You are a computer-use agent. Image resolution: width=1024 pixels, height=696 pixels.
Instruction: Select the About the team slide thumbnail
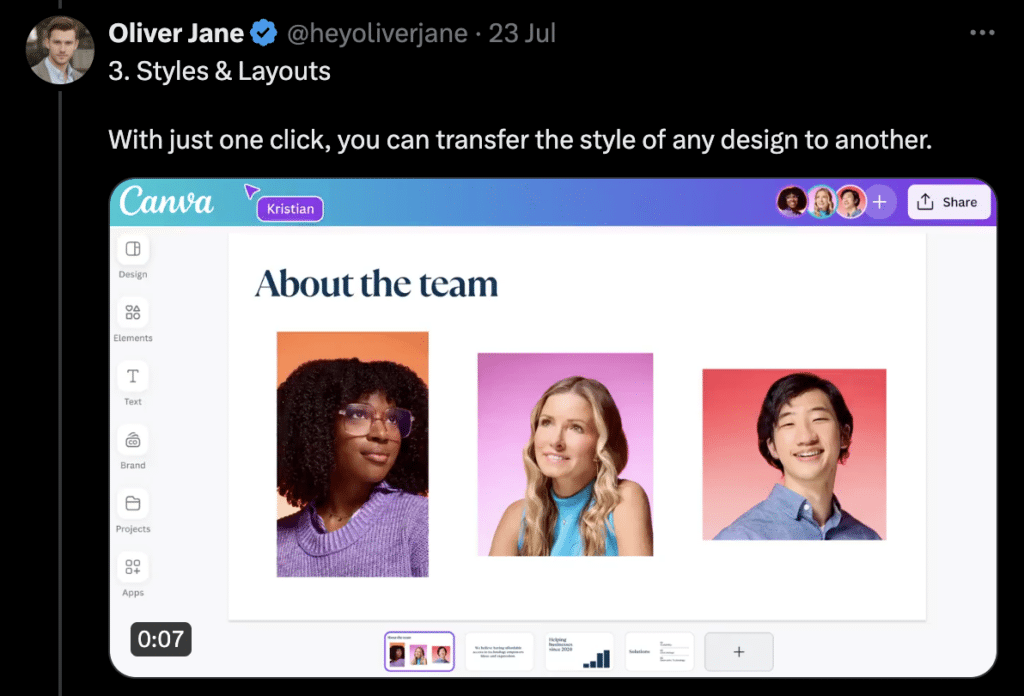click(419, 651)
